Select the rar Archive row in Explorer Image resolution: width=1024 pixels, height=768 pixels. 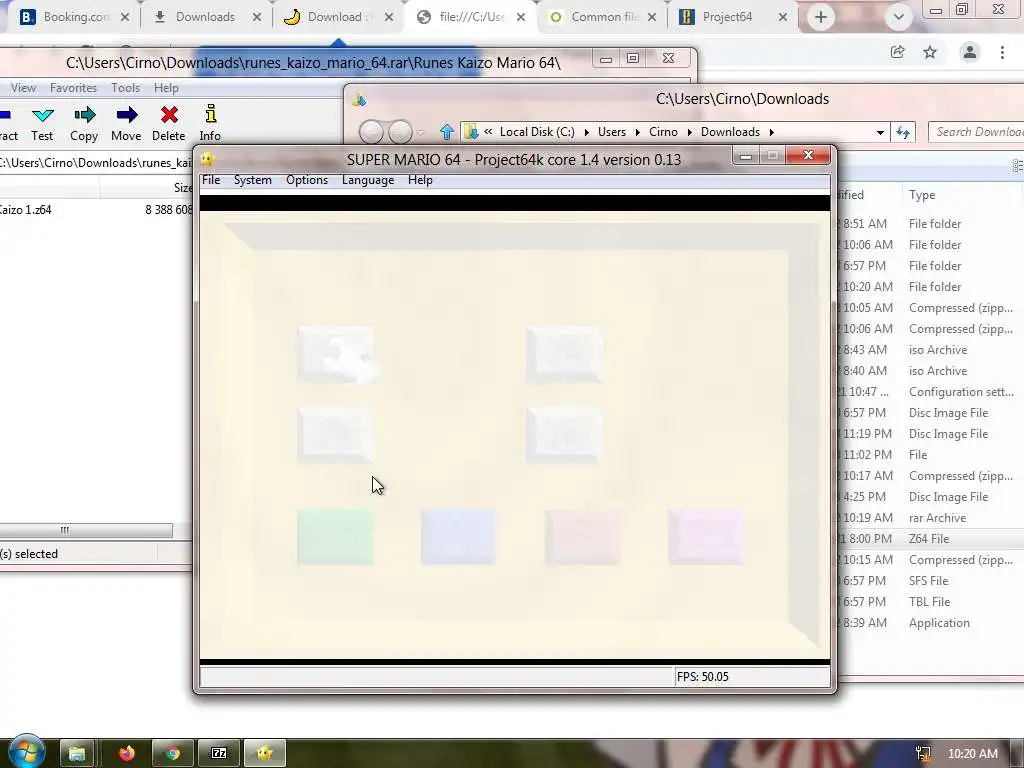930,518
